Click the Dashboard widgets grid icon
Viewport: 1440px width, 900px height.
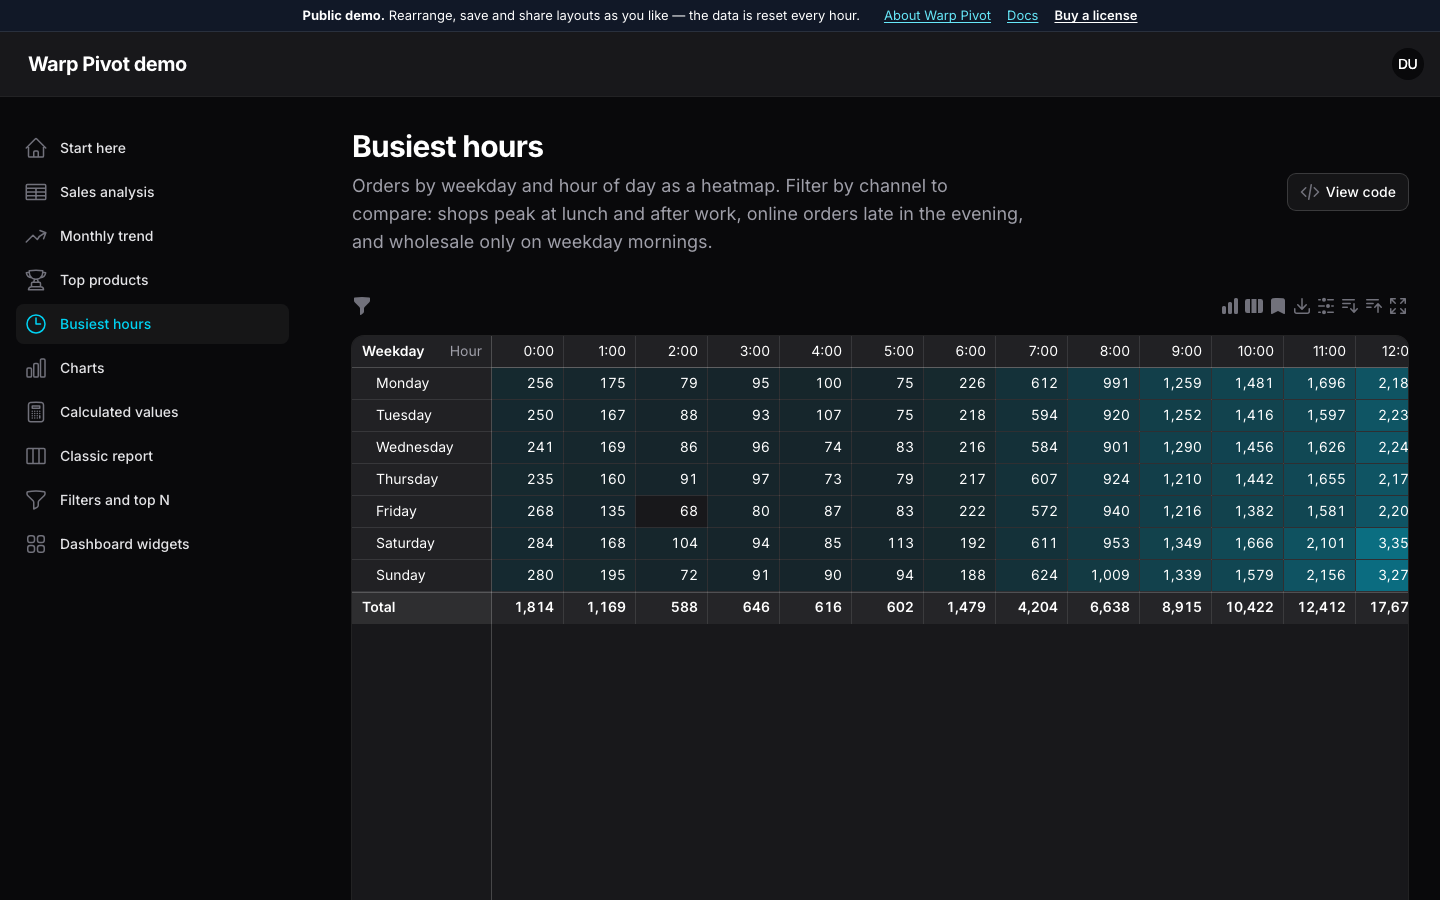(36, 544)
